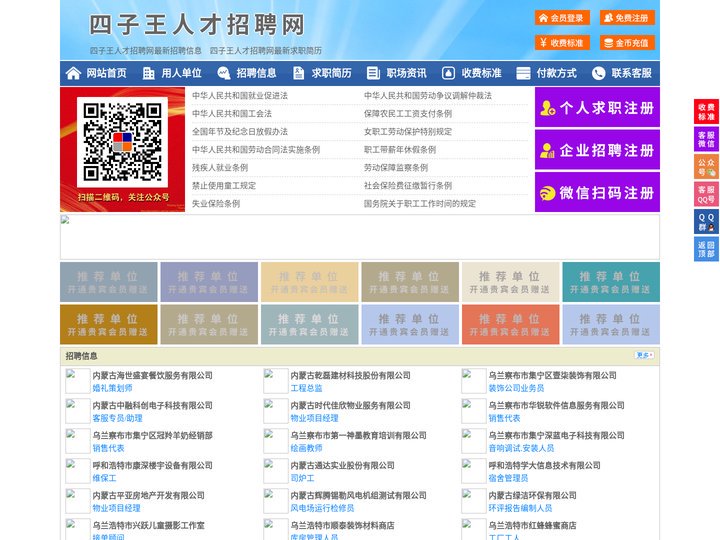This screenshot has height=540, width=720.
Task: Open 工程总监 job link
Action: (306, 388)
